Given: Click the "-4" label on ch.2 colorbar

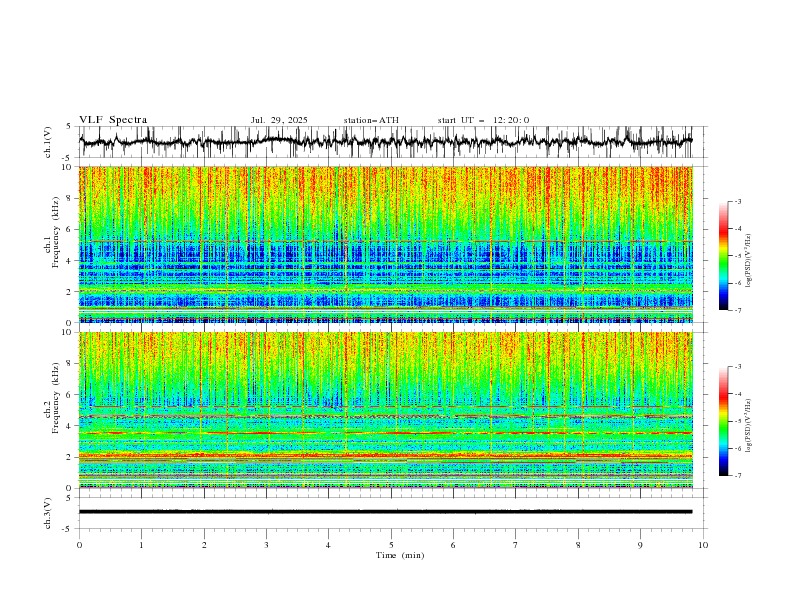Looking at the screenshot, I should pos(738,394).
